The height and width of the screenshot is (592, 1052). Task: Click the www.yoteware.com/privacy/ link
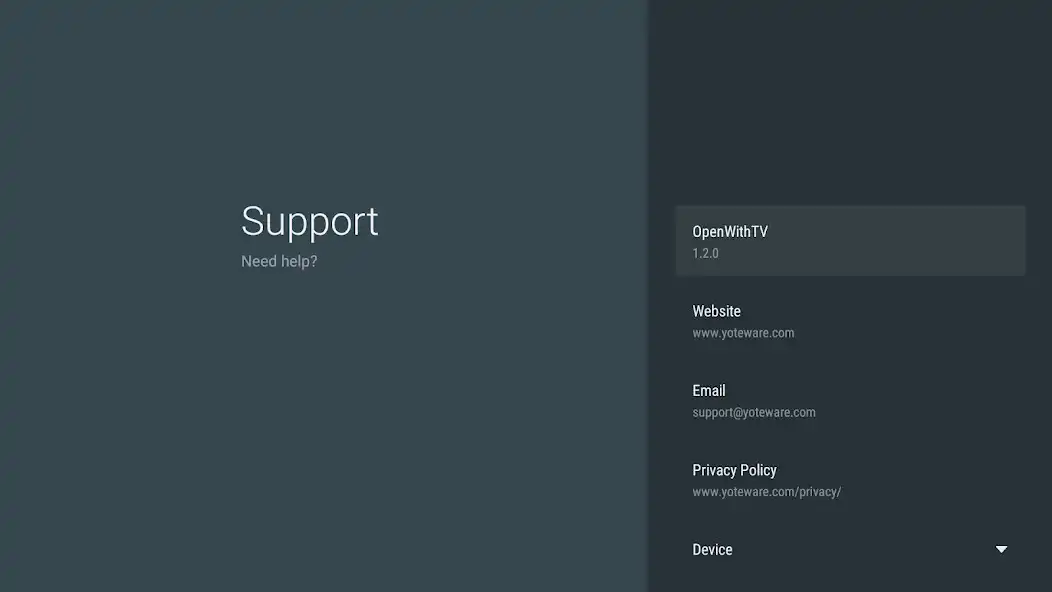tap(767, 491)
